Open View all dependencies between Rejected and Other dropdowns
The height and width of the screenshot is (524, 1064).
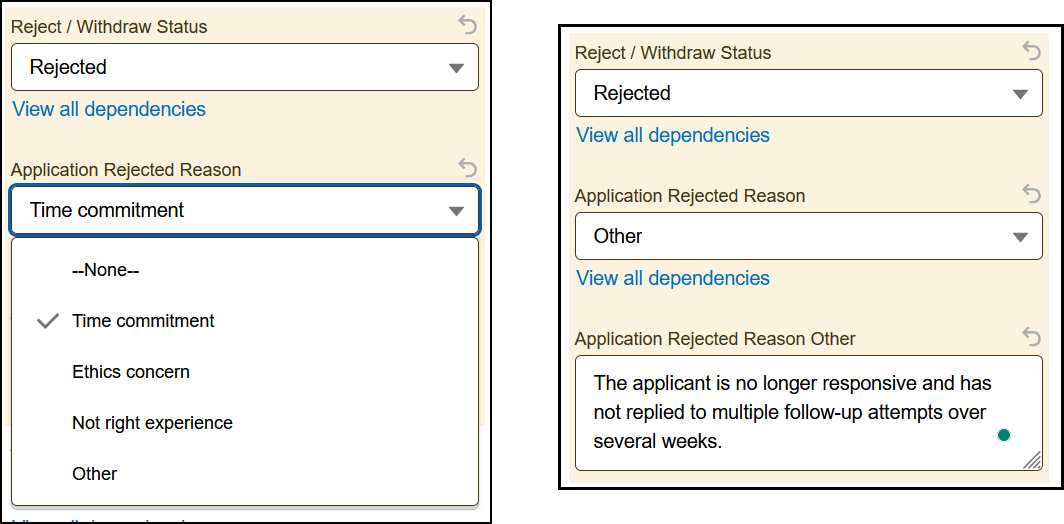(673, 135)
